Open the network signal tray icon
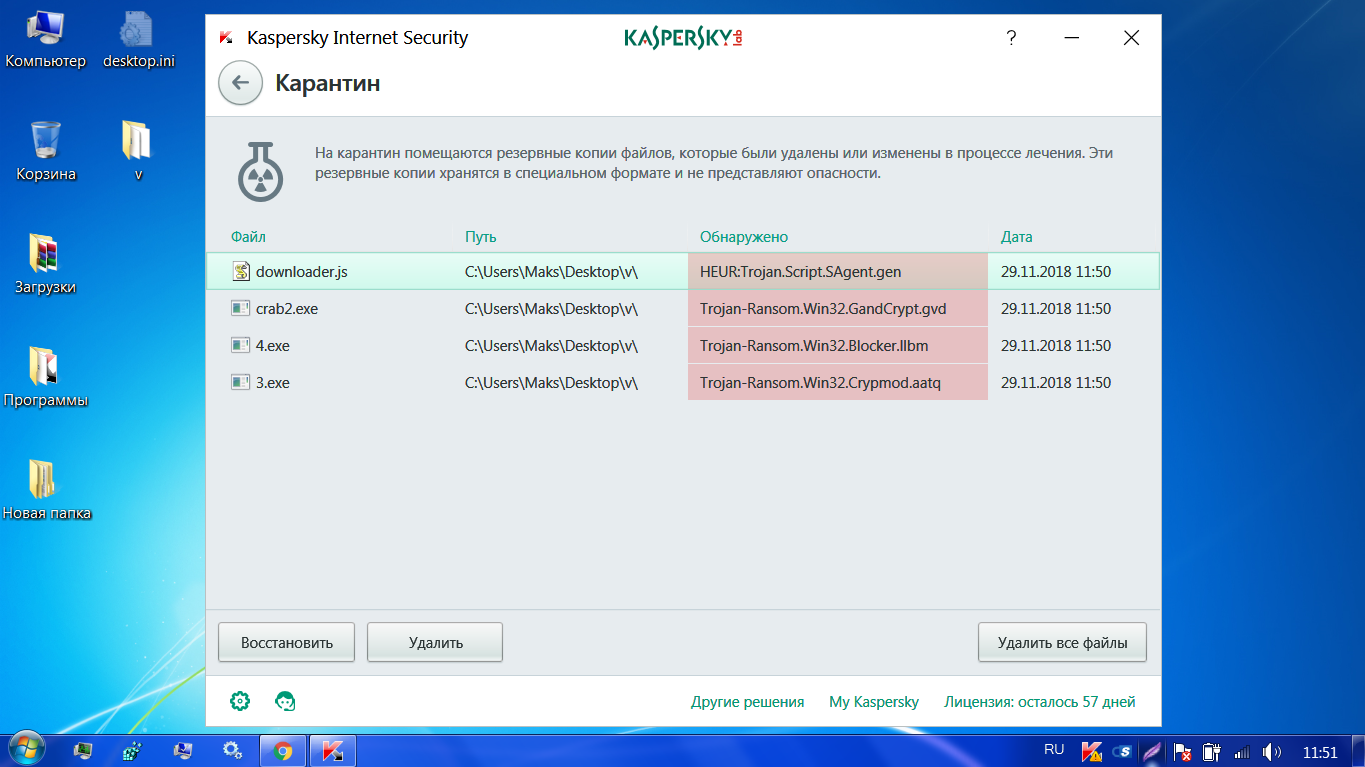The height and width of the screenshot is (767, 1365). pos(1242,751)
